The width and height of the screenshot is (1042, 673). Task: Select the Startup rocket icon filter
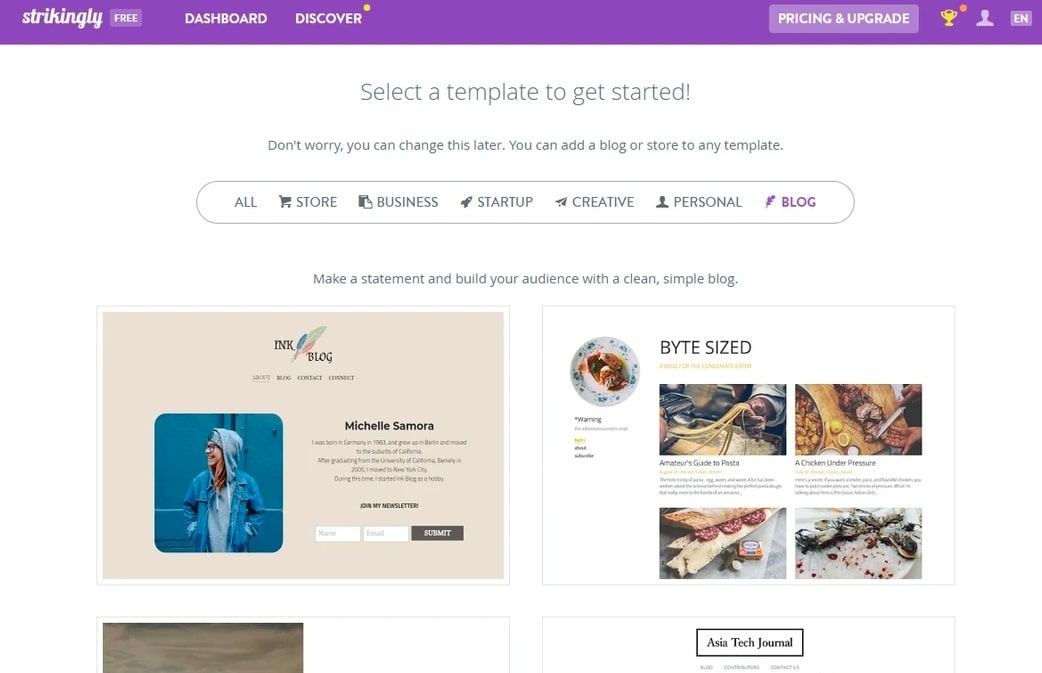[x=467, y=202]
